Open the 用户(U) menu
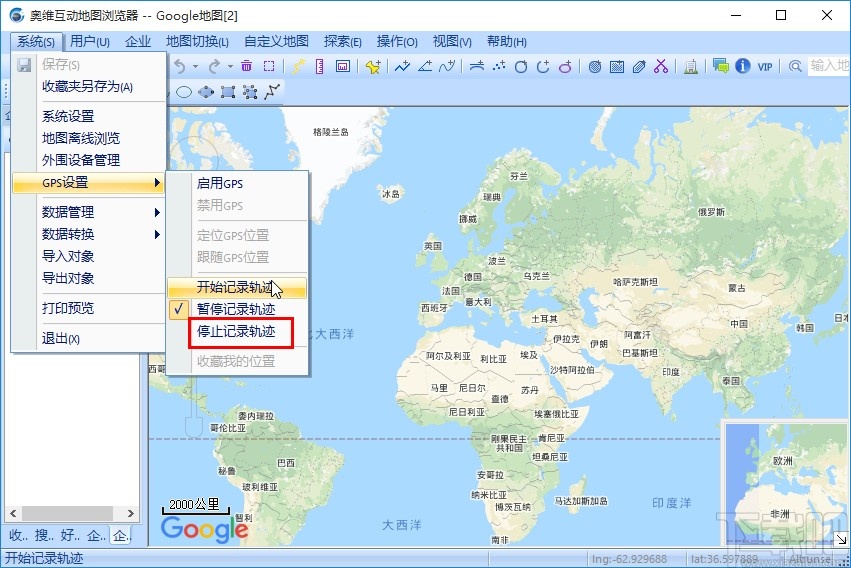851x568 pixels. 90,42
